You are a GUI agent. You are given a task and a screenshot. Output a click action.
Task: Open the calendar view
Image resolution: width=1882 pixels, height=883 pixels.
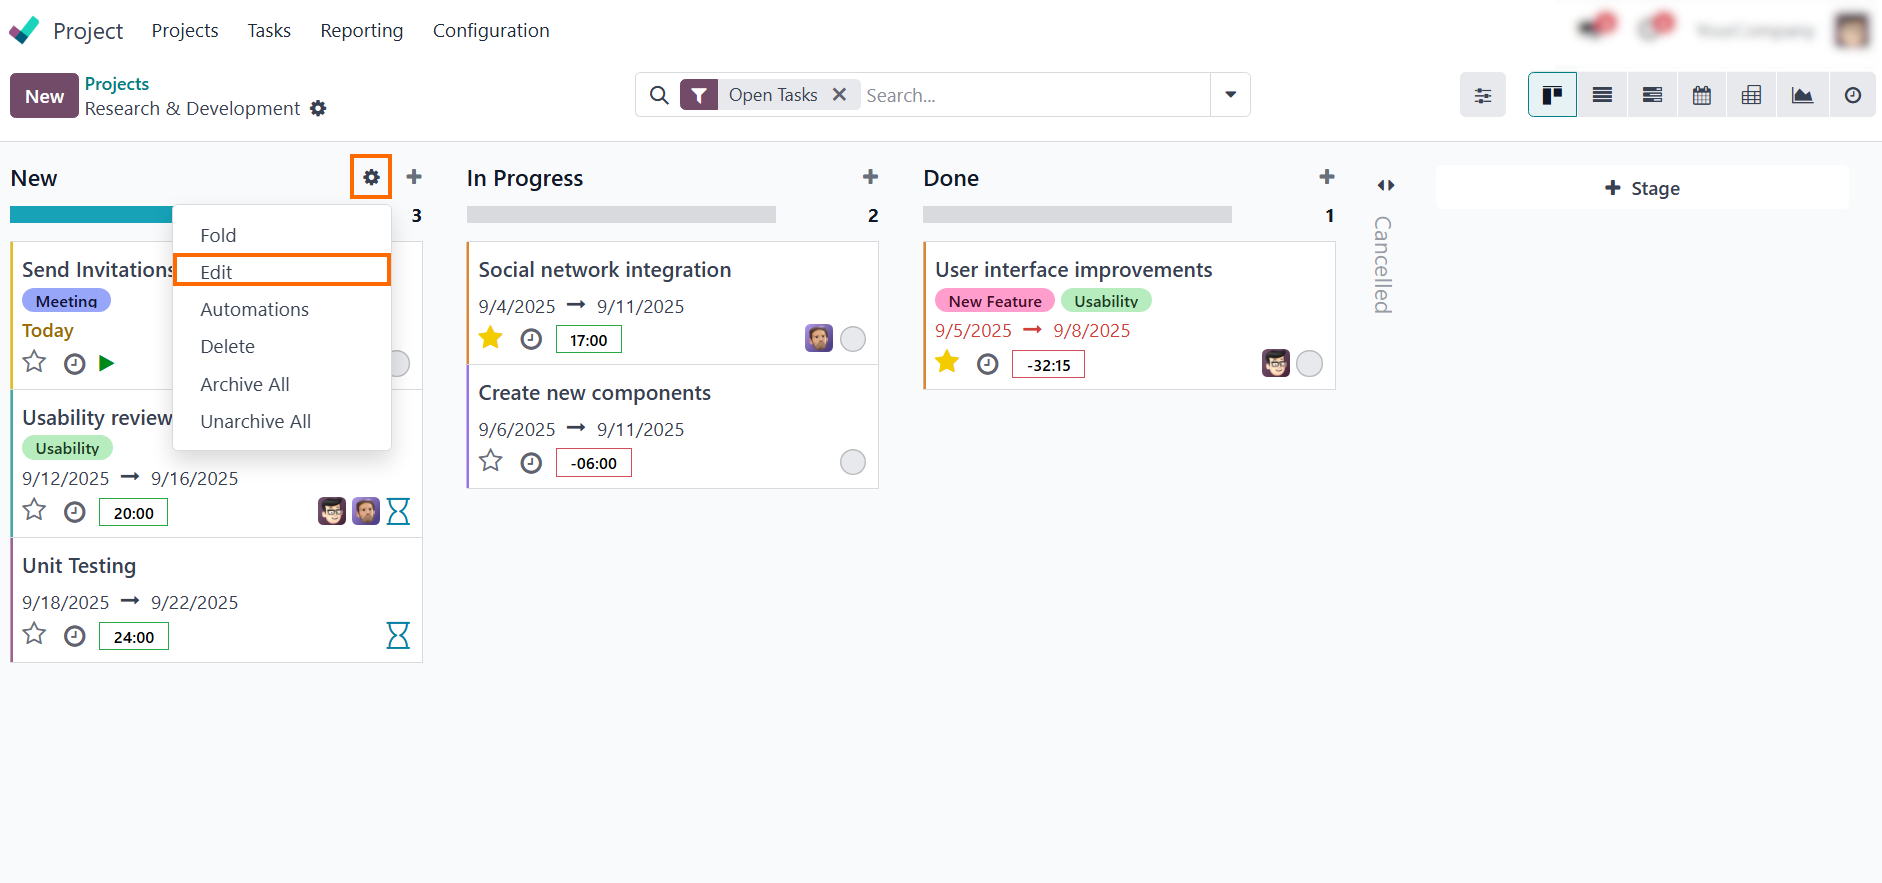pyautogui.click(x=1702, y=95)
